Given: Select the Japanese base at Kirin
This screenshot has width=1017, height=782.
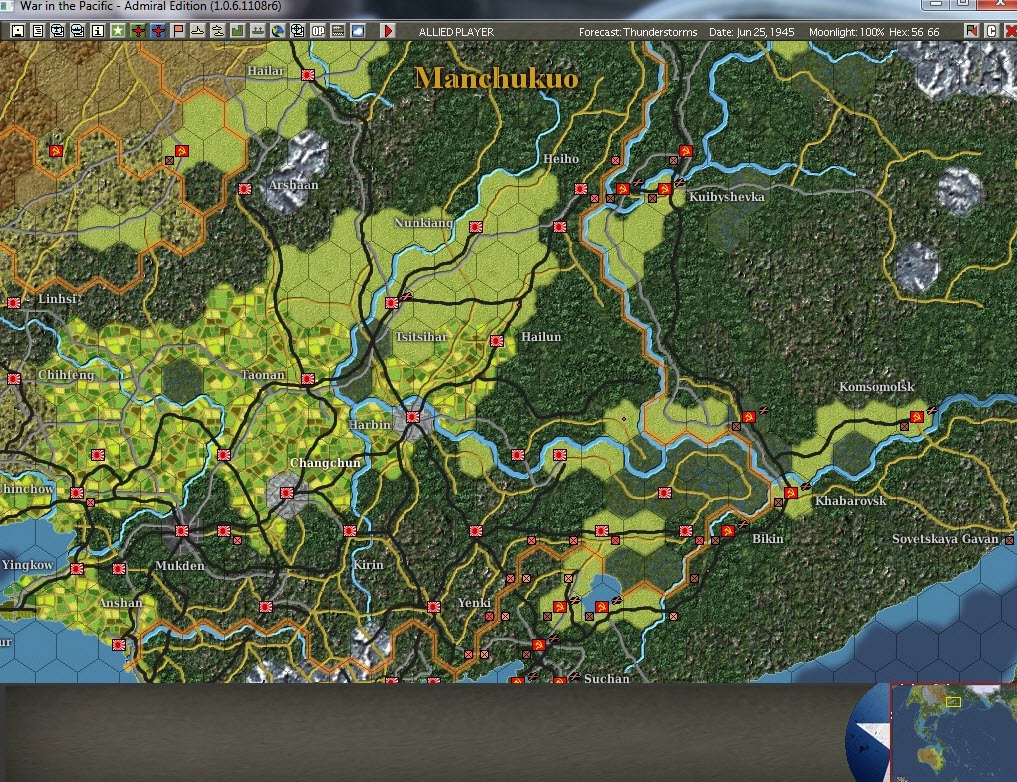Looking at the screenshot, I should tap(350, 531).
